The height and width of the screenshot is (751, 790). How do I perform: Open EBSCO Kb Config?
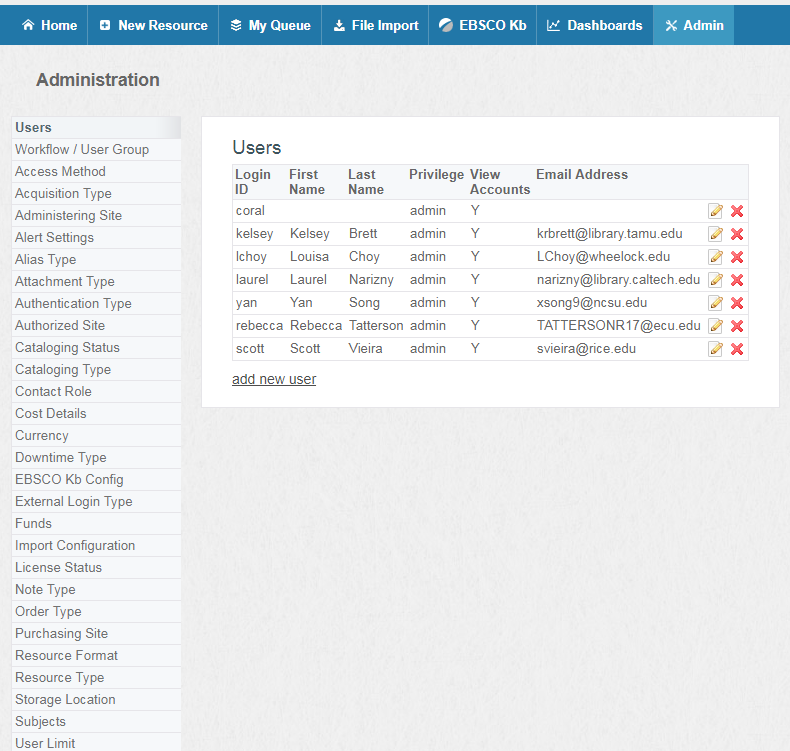click(96, 480)
